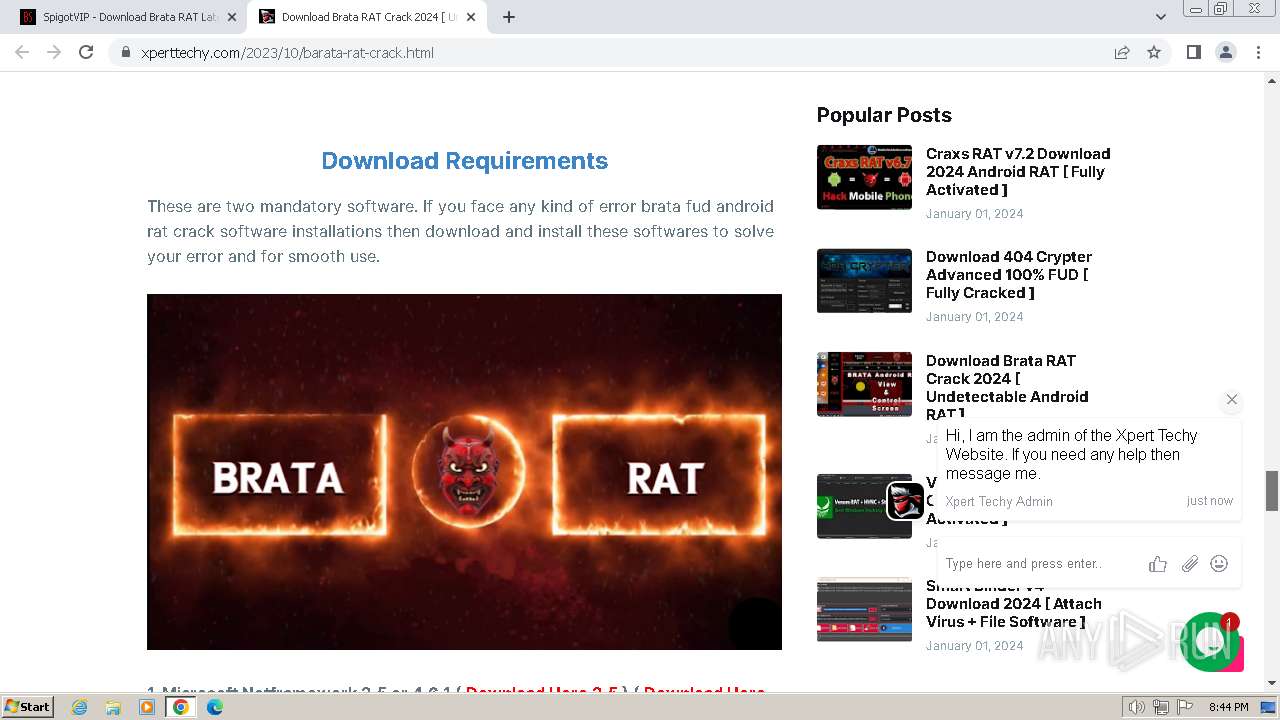Image resolution: width=1280 pixels, height=720 pixels.
Task: Click the paragraph about mandatory software
Action: point(461,231)
